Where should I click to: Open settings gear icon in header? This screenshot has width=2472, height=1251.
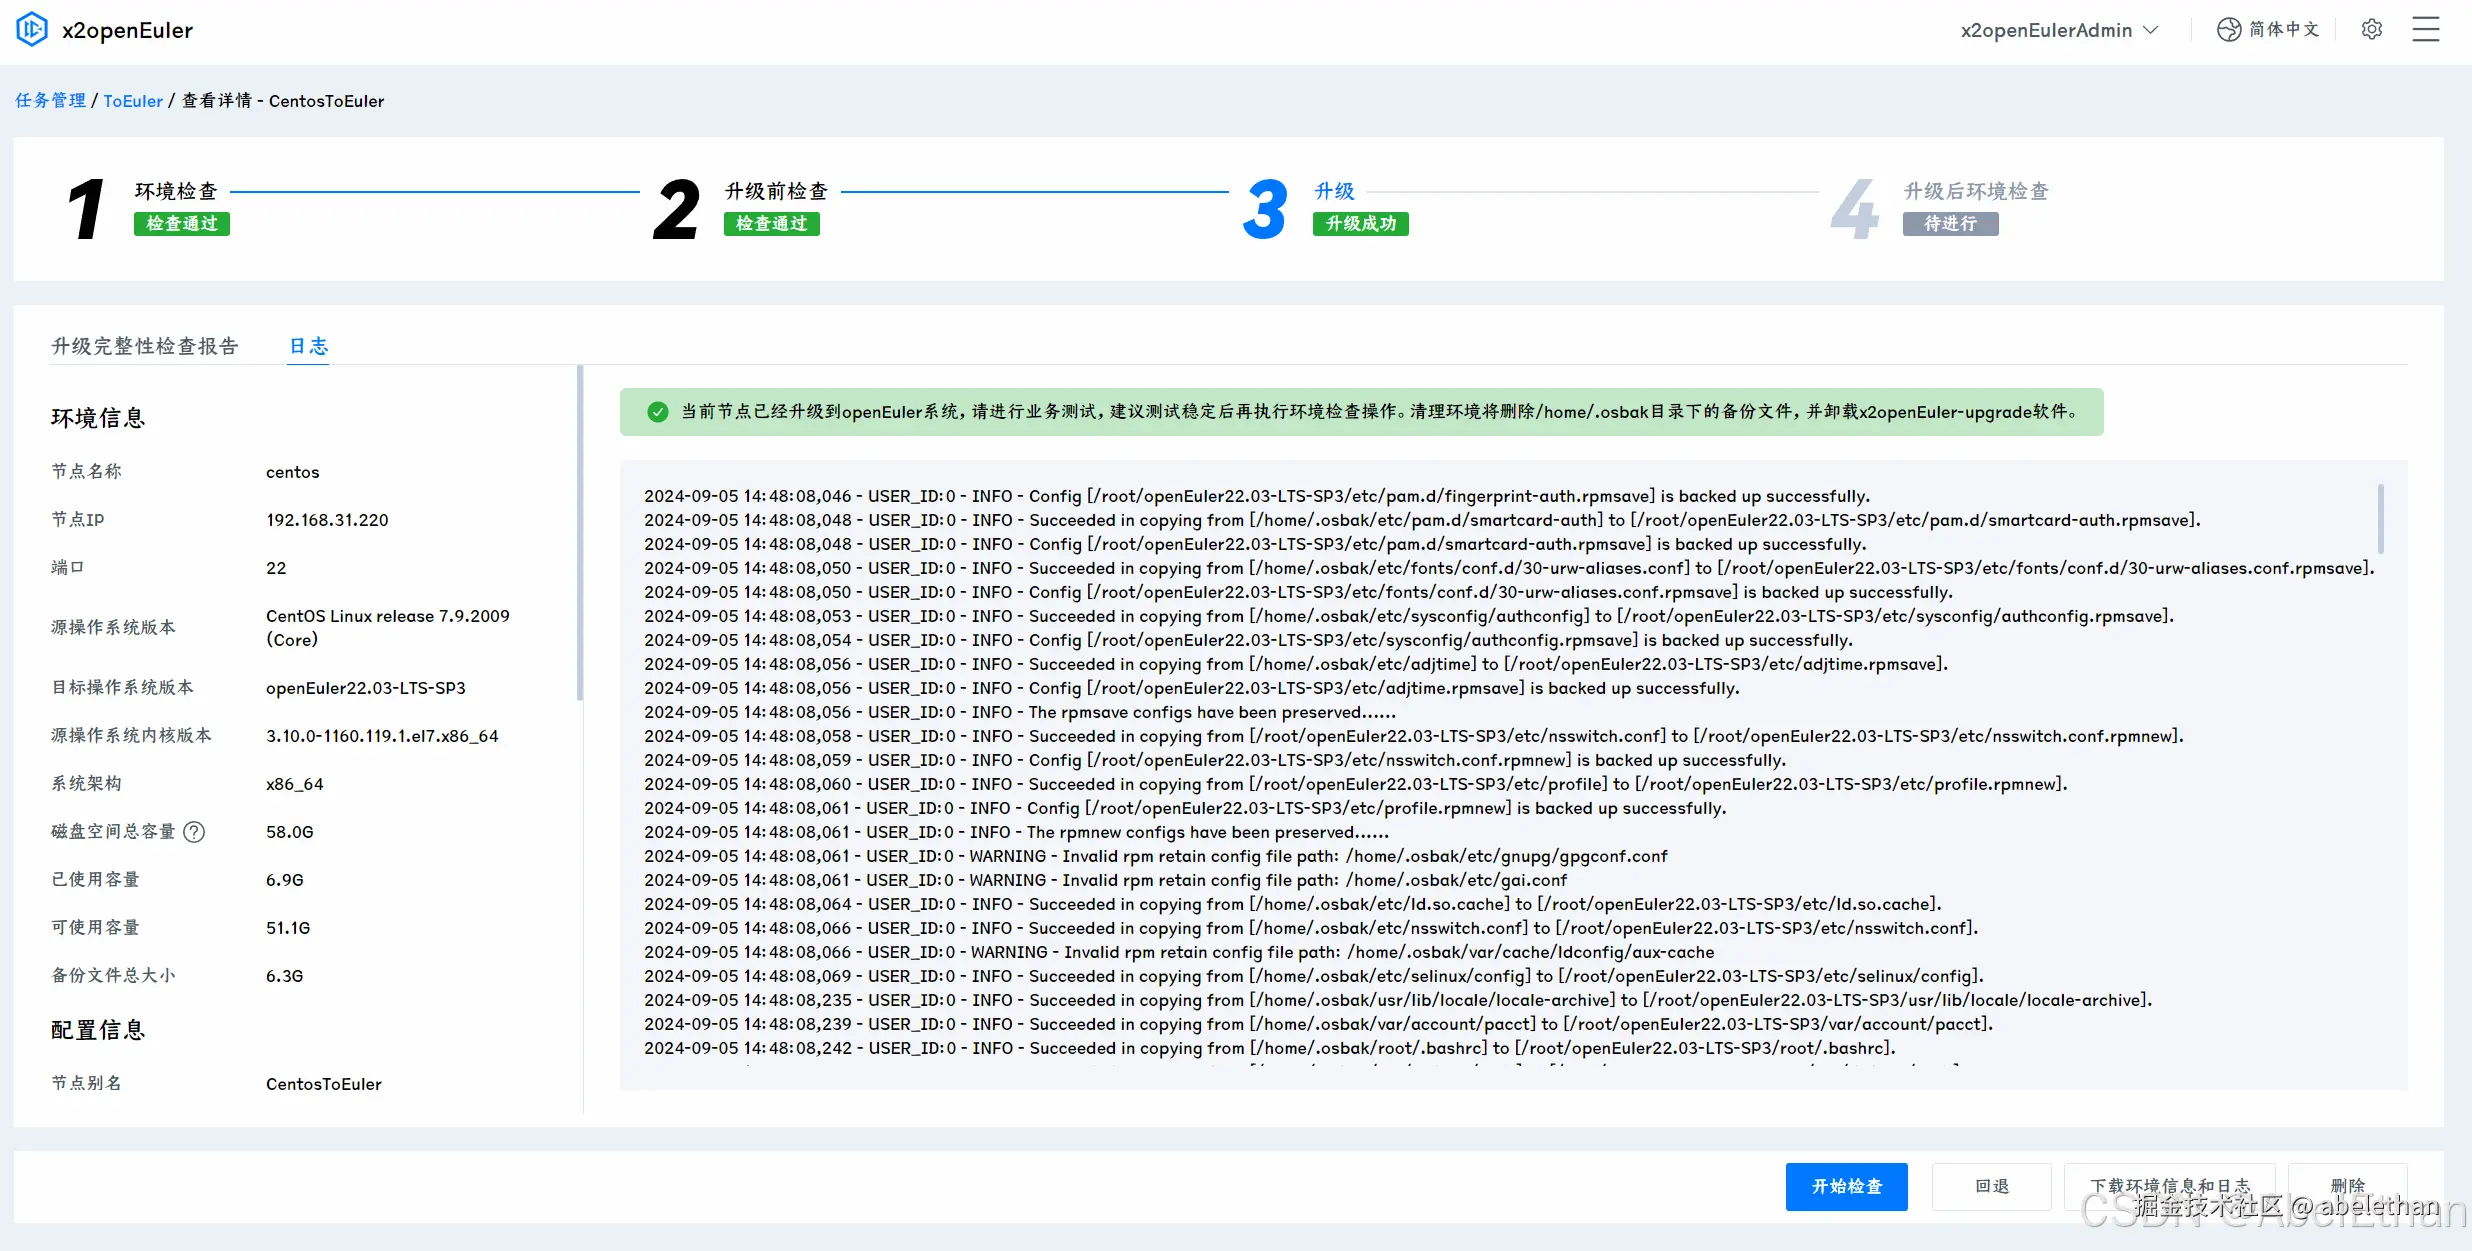point(2371,30)
